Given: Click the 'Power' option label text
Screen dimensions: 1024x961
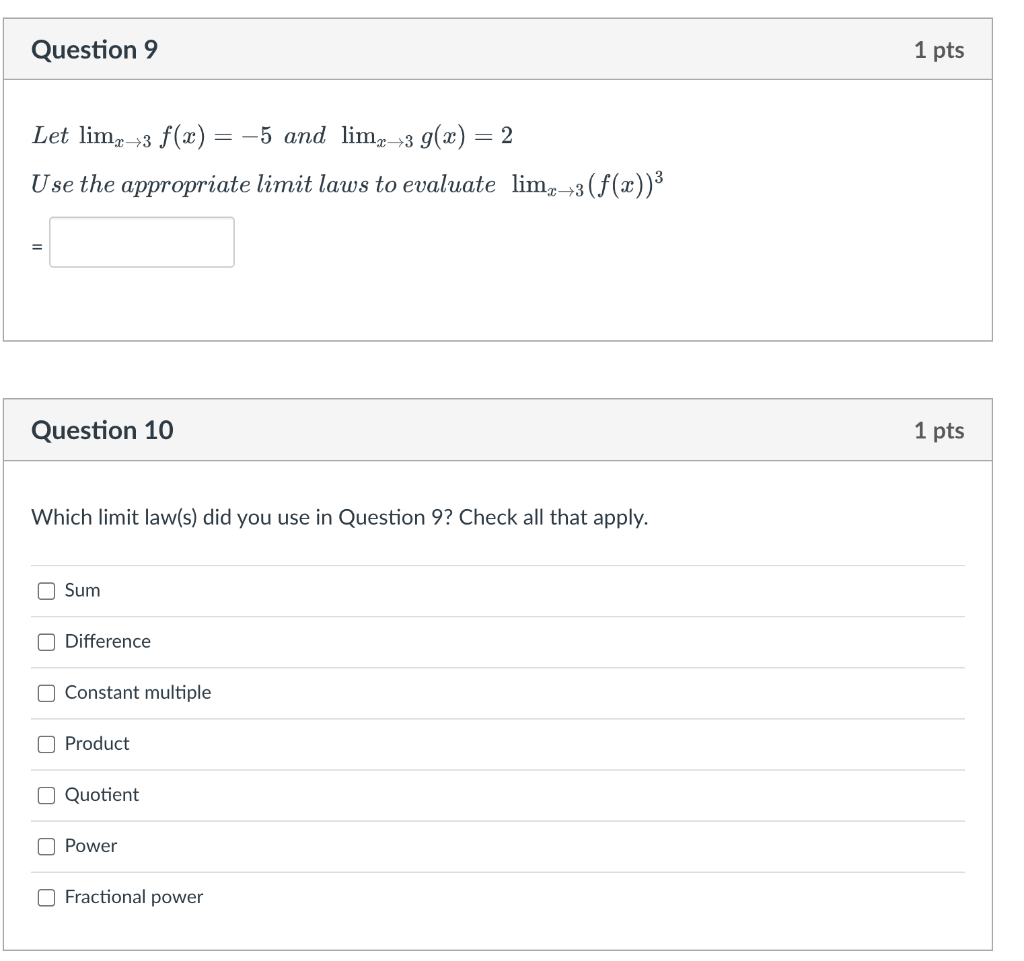Looking at the screenshot, I should [91, 846].
